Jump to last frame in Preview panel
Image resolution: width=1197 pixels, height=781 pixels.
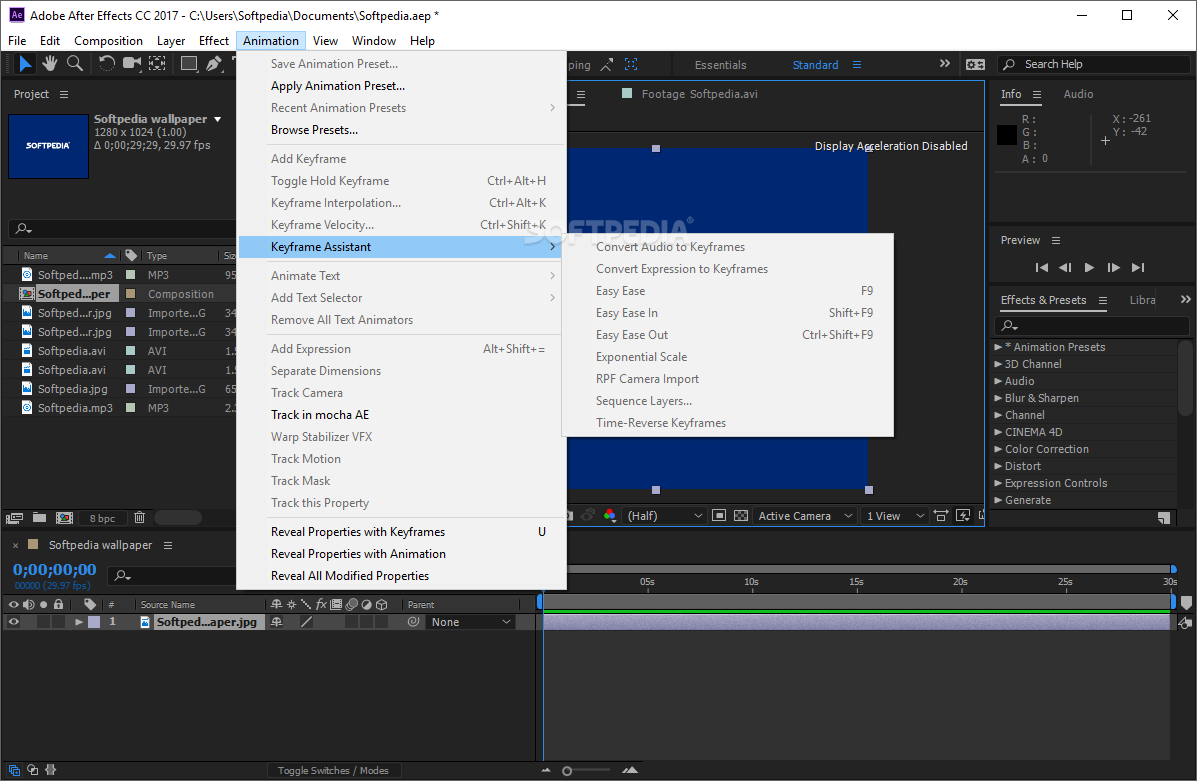pyautogui.click(x=1138, y=267)
